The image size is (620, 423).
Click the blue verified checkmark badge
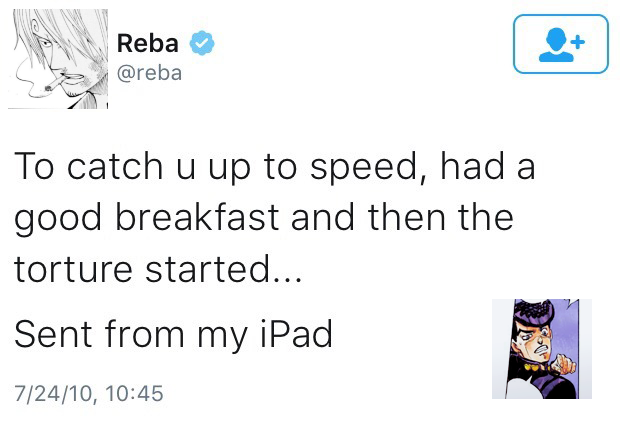click(x=202, y=43)
